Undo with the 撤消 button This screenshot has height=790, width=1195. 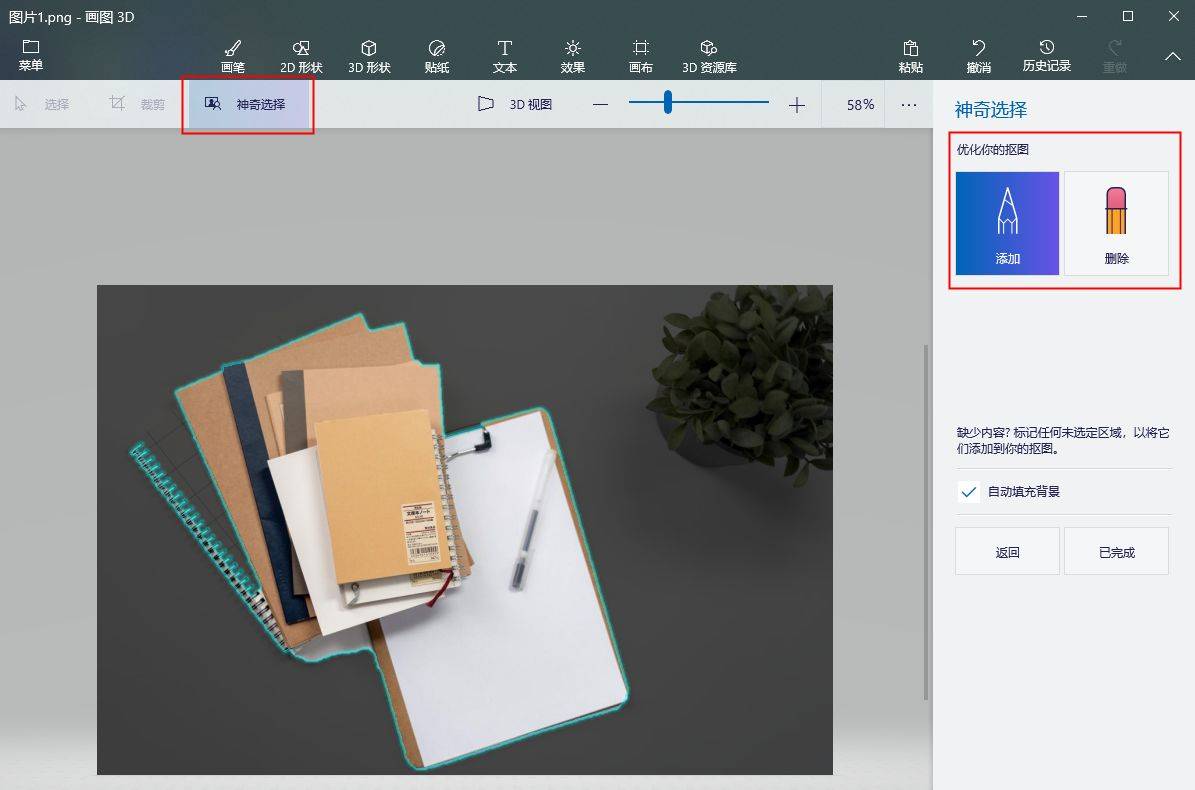(x=979, y=55)
